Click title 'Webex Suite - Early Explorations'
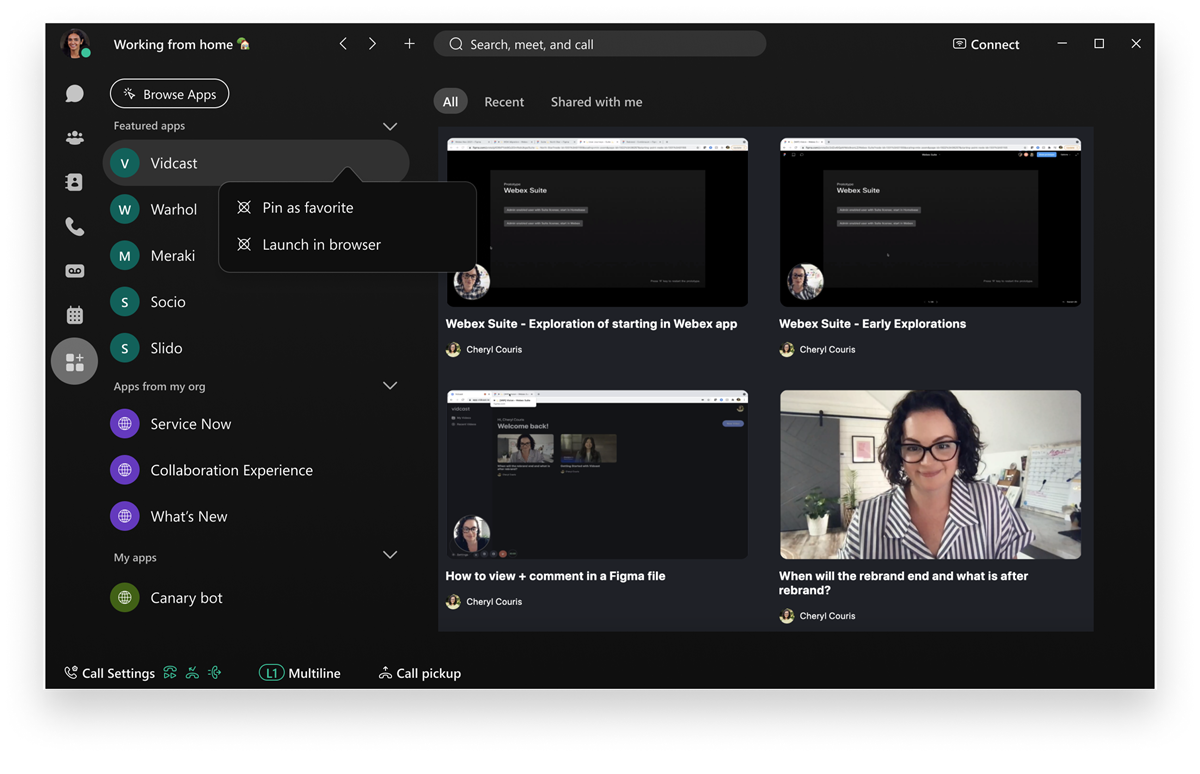Viewport: 1200px width, 774px height. (872, 324)
